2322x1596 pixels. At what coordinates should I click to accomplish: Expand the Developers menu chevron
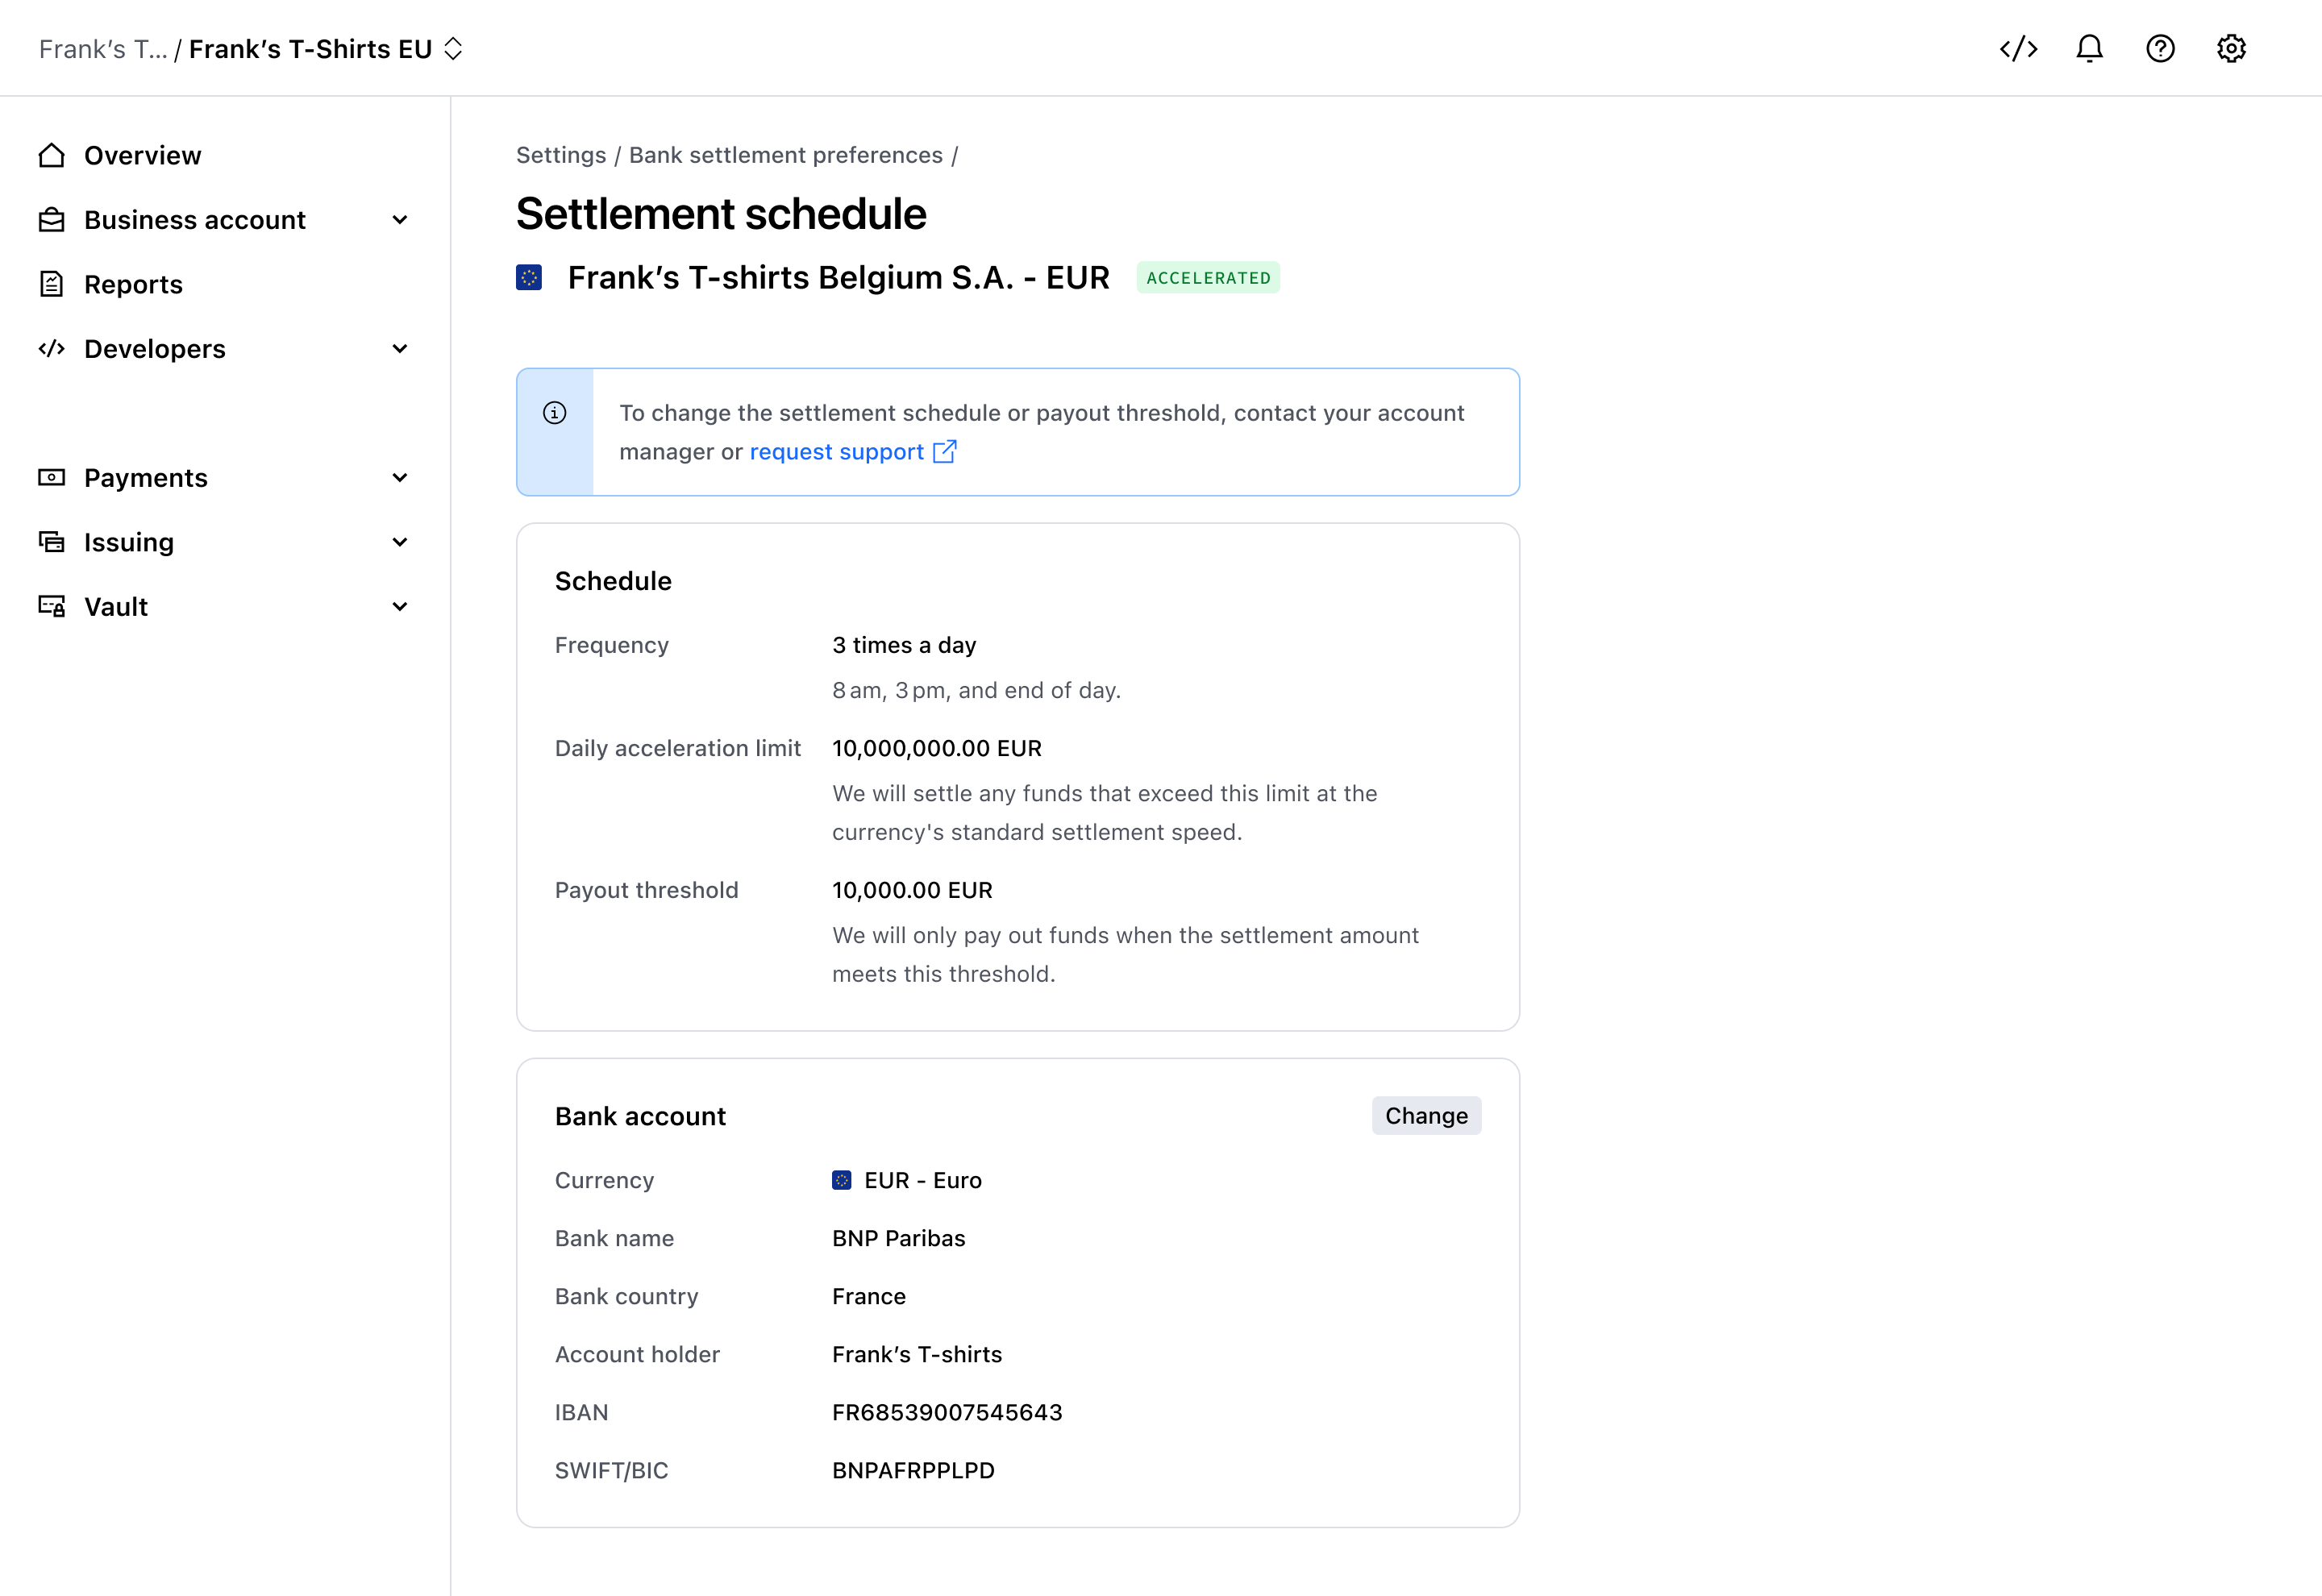400,349
